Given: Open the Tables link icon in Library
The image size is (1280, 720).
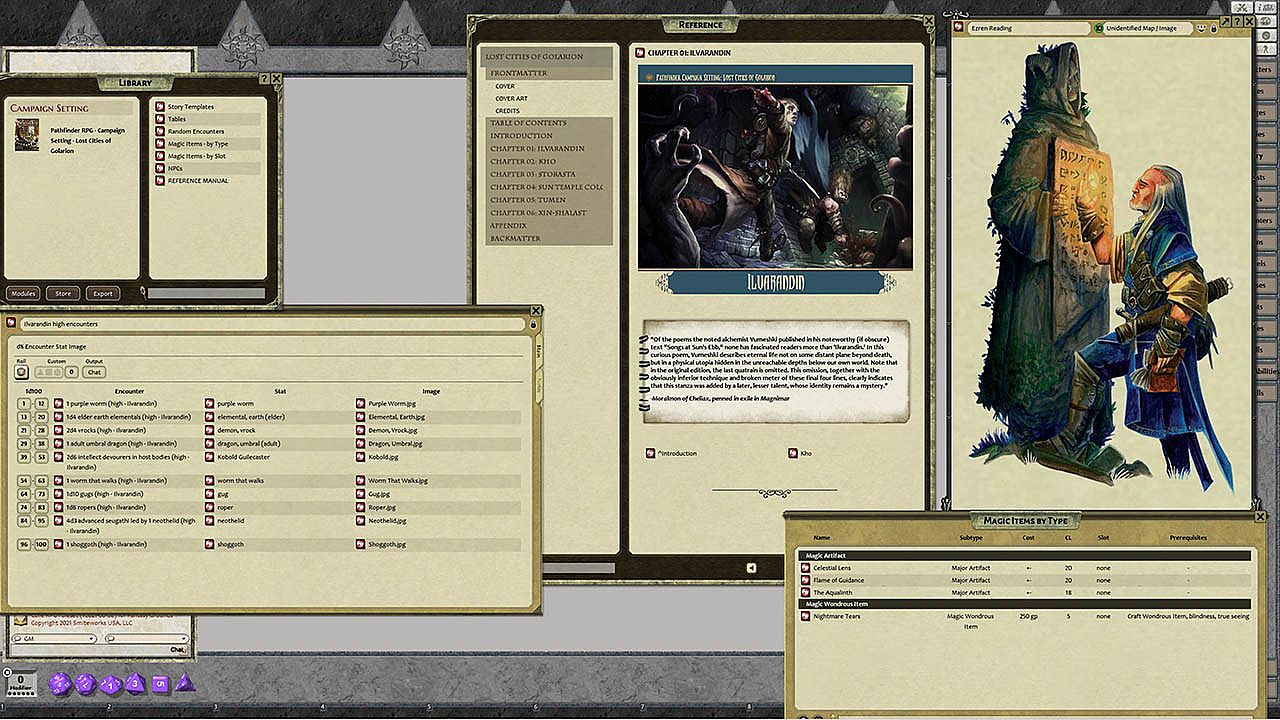Looking at the screenshot, I should tap(159, 119).
